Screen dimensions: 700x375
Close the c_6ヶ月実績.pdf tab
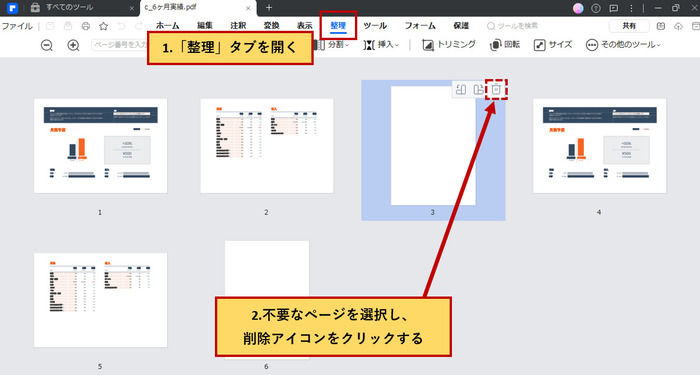coord(249,8)
